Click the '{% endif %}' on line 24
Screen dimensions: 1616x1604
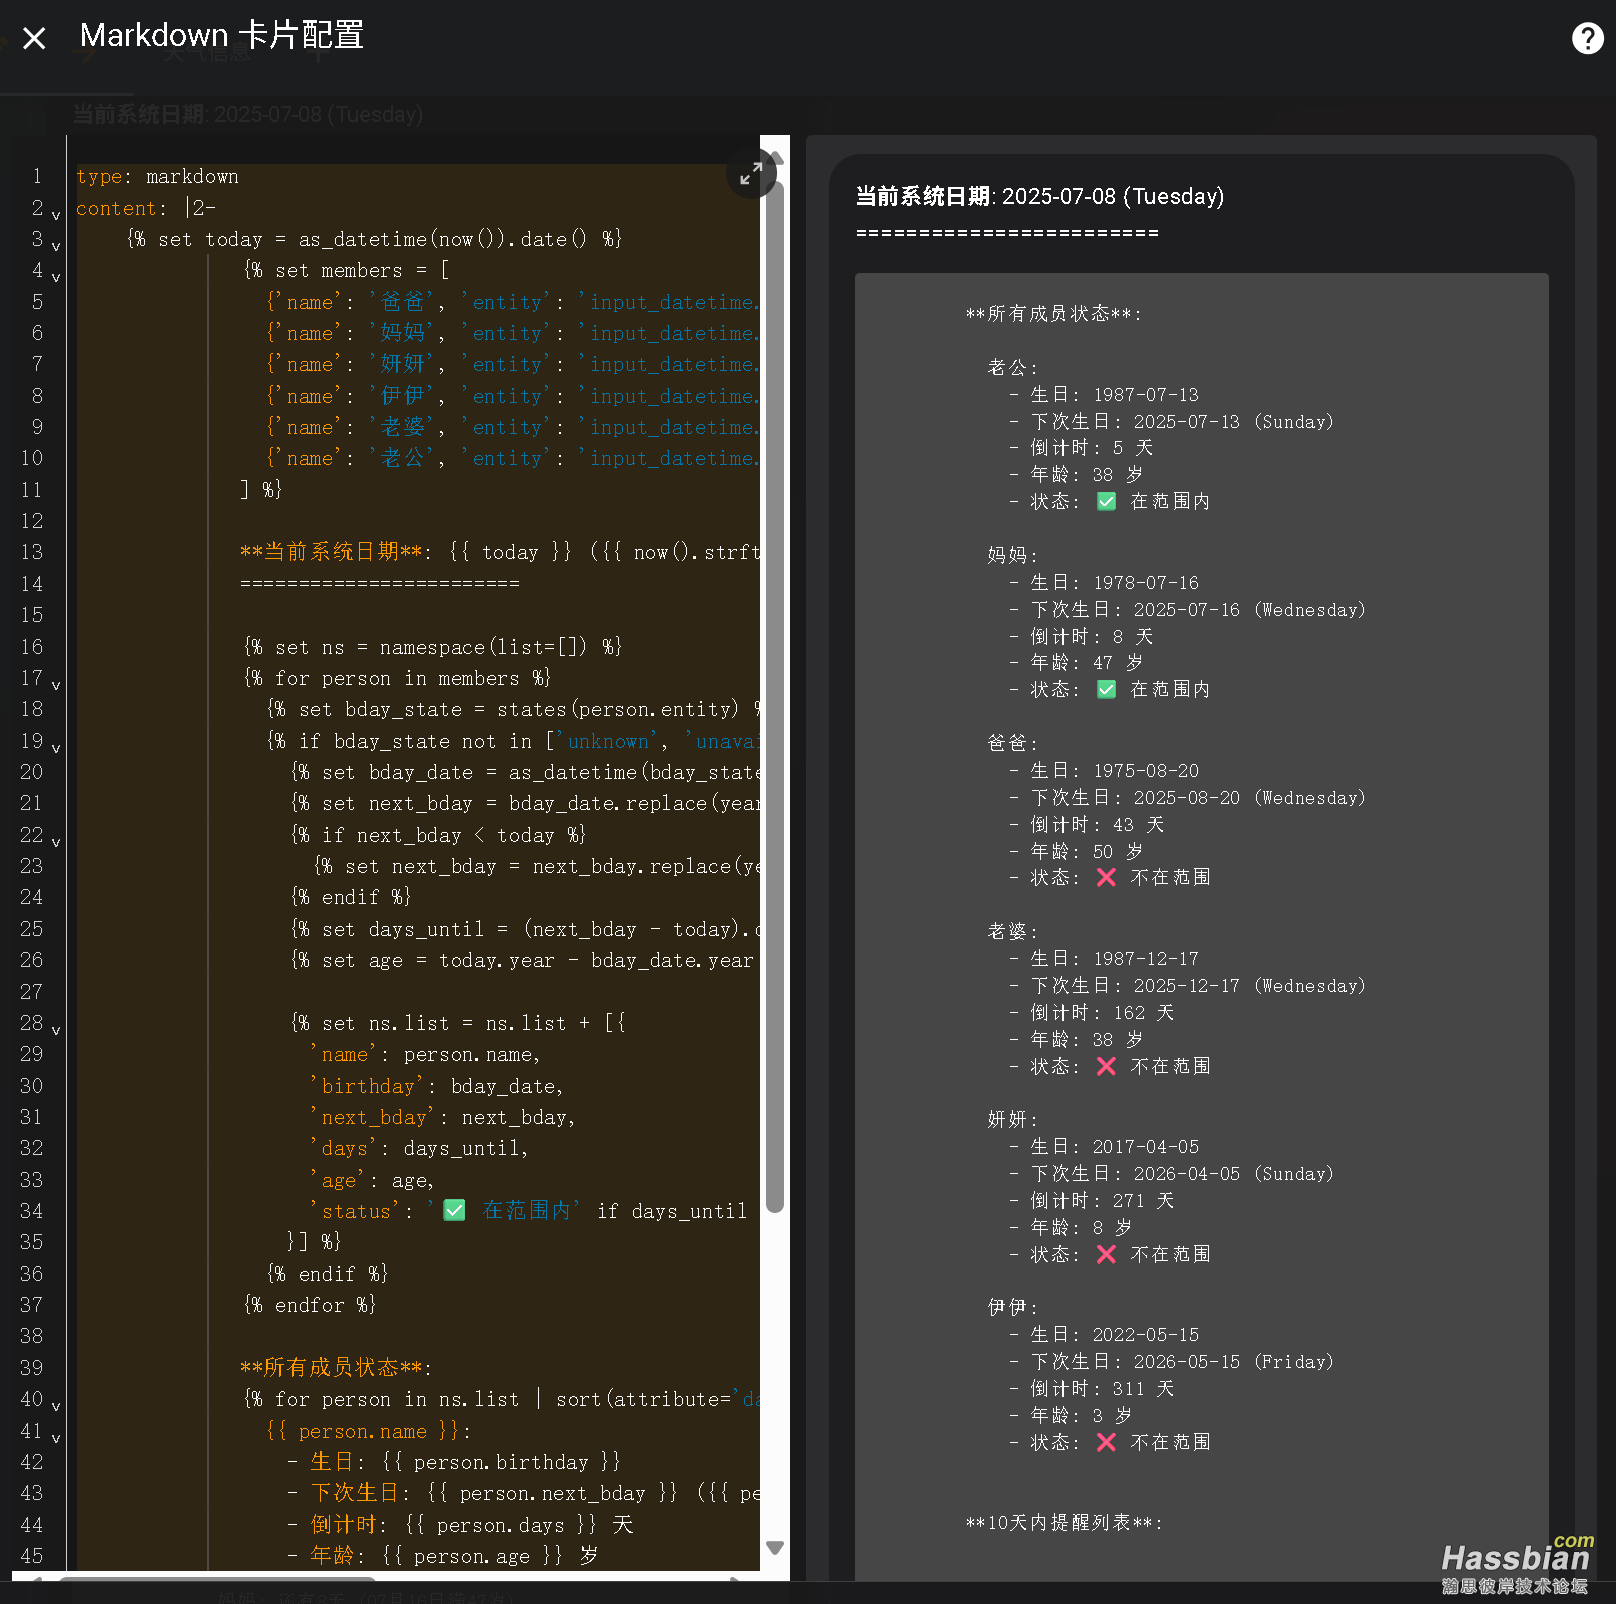[350, 897]
